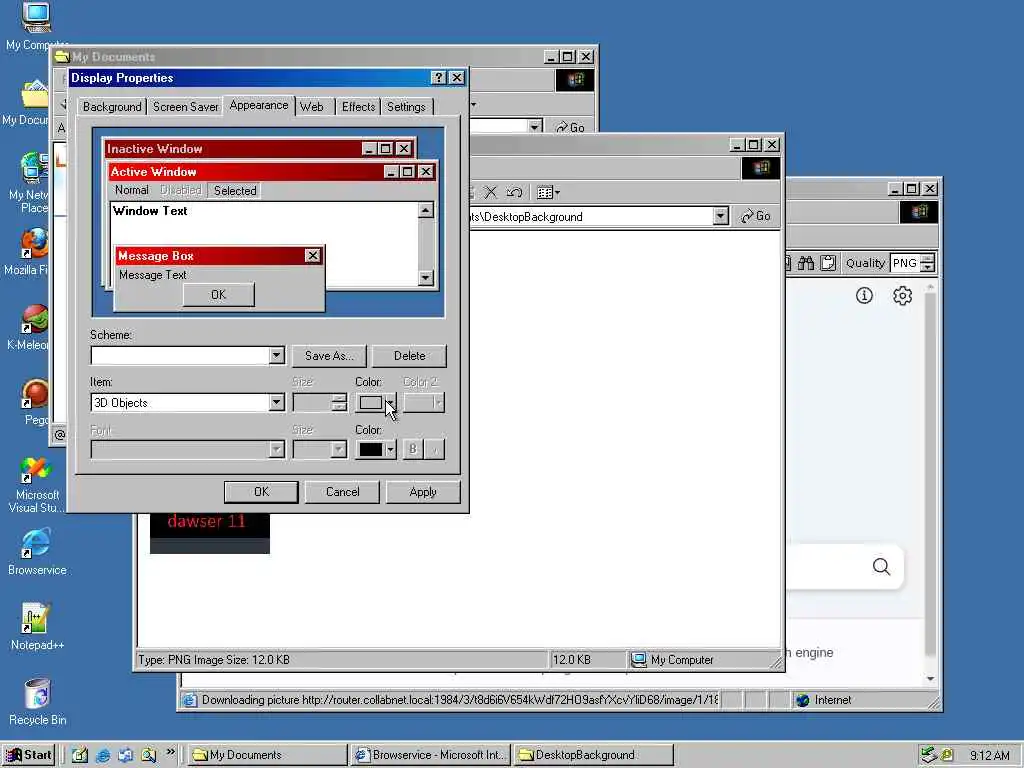Open the Color 2 dropdown
The image size is (1024, 768).
point(438,403)
